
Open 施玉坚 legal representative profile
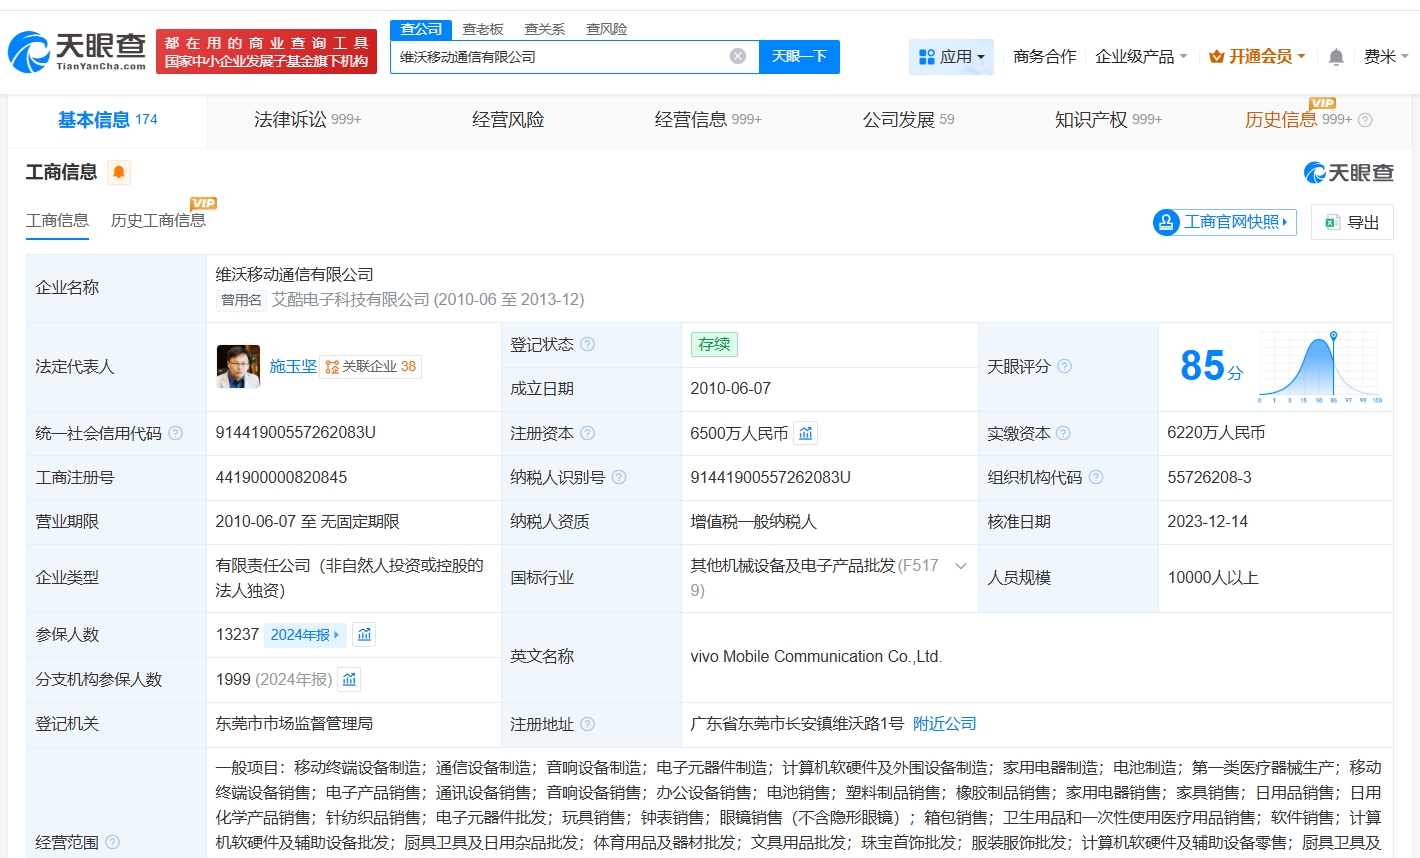pyautogui.click(x=293, y=367)
